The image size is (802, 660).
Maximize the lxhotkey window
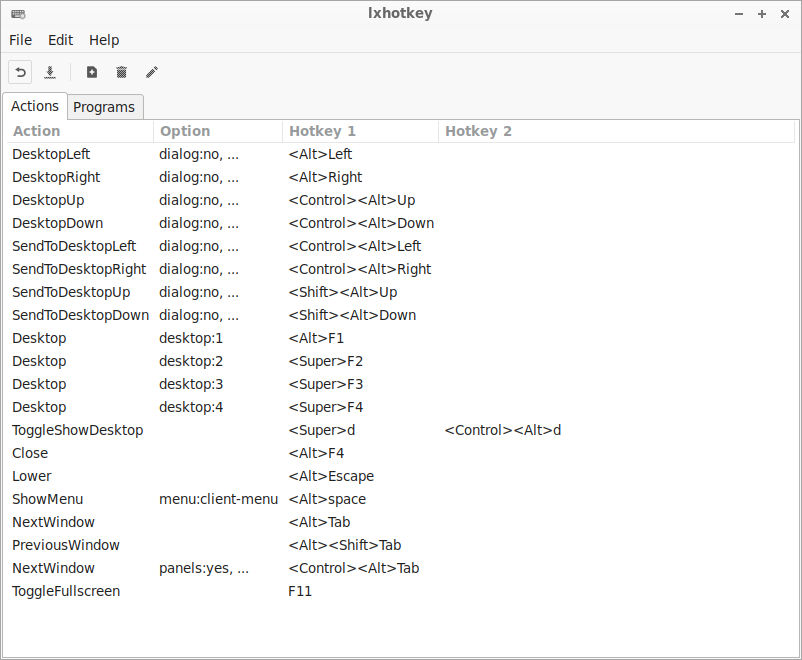pyautogui.click(x=762, y=14)
